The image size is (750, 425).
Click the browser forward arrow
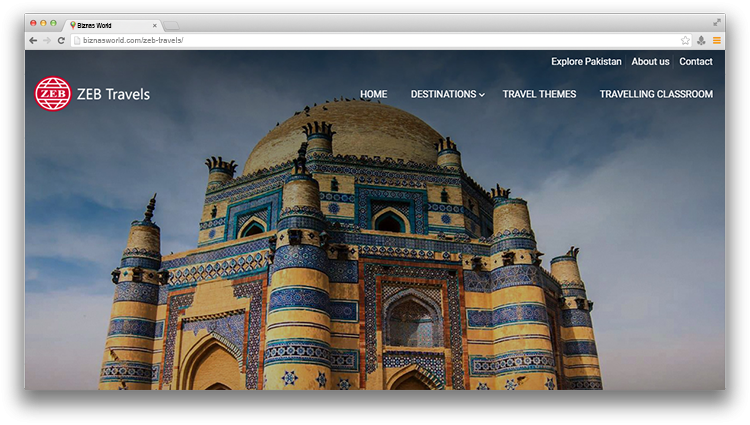(46, 40)
